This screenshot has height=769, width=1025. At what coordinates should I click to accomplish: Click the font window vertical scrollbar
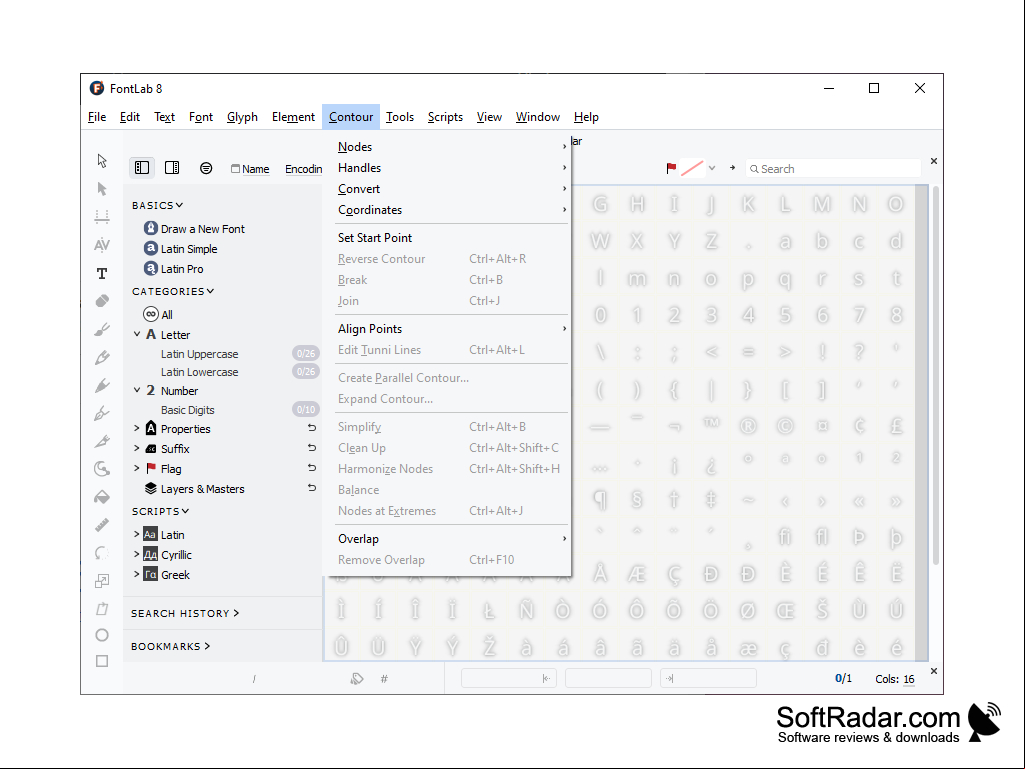pos(936,376)
